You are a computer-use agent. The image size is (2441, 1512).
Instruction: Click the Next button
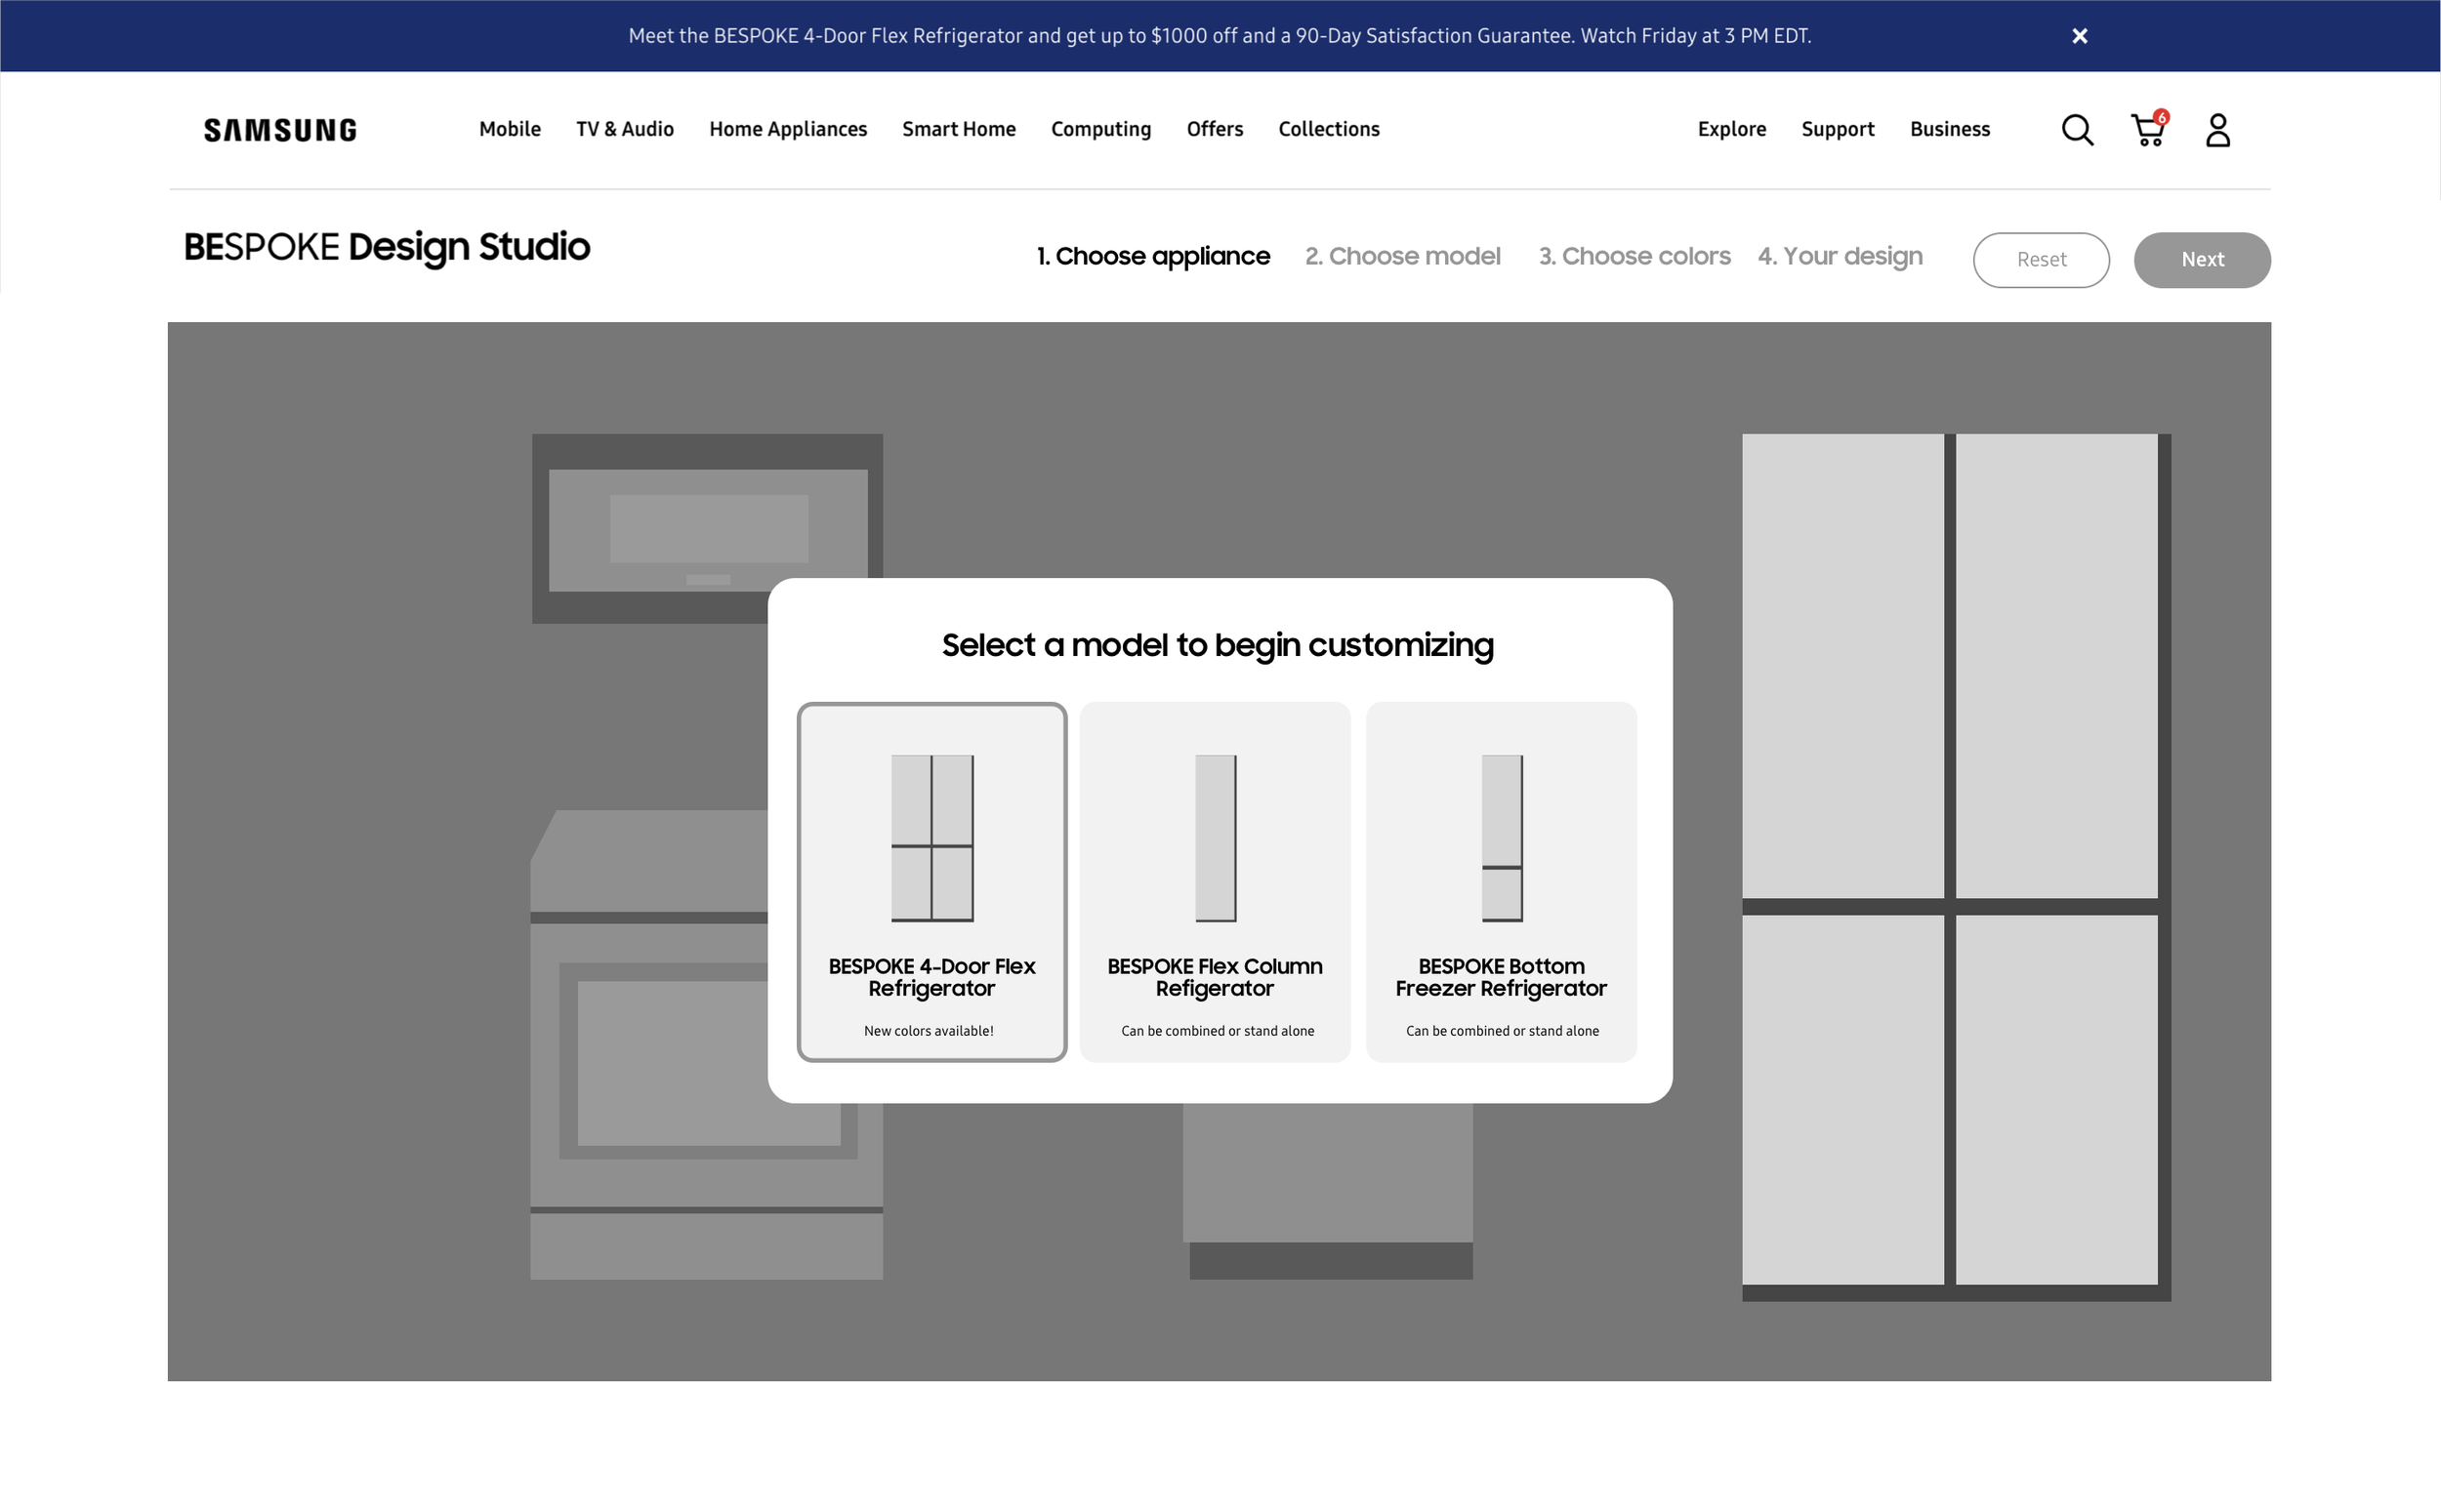pos(2201,260)
